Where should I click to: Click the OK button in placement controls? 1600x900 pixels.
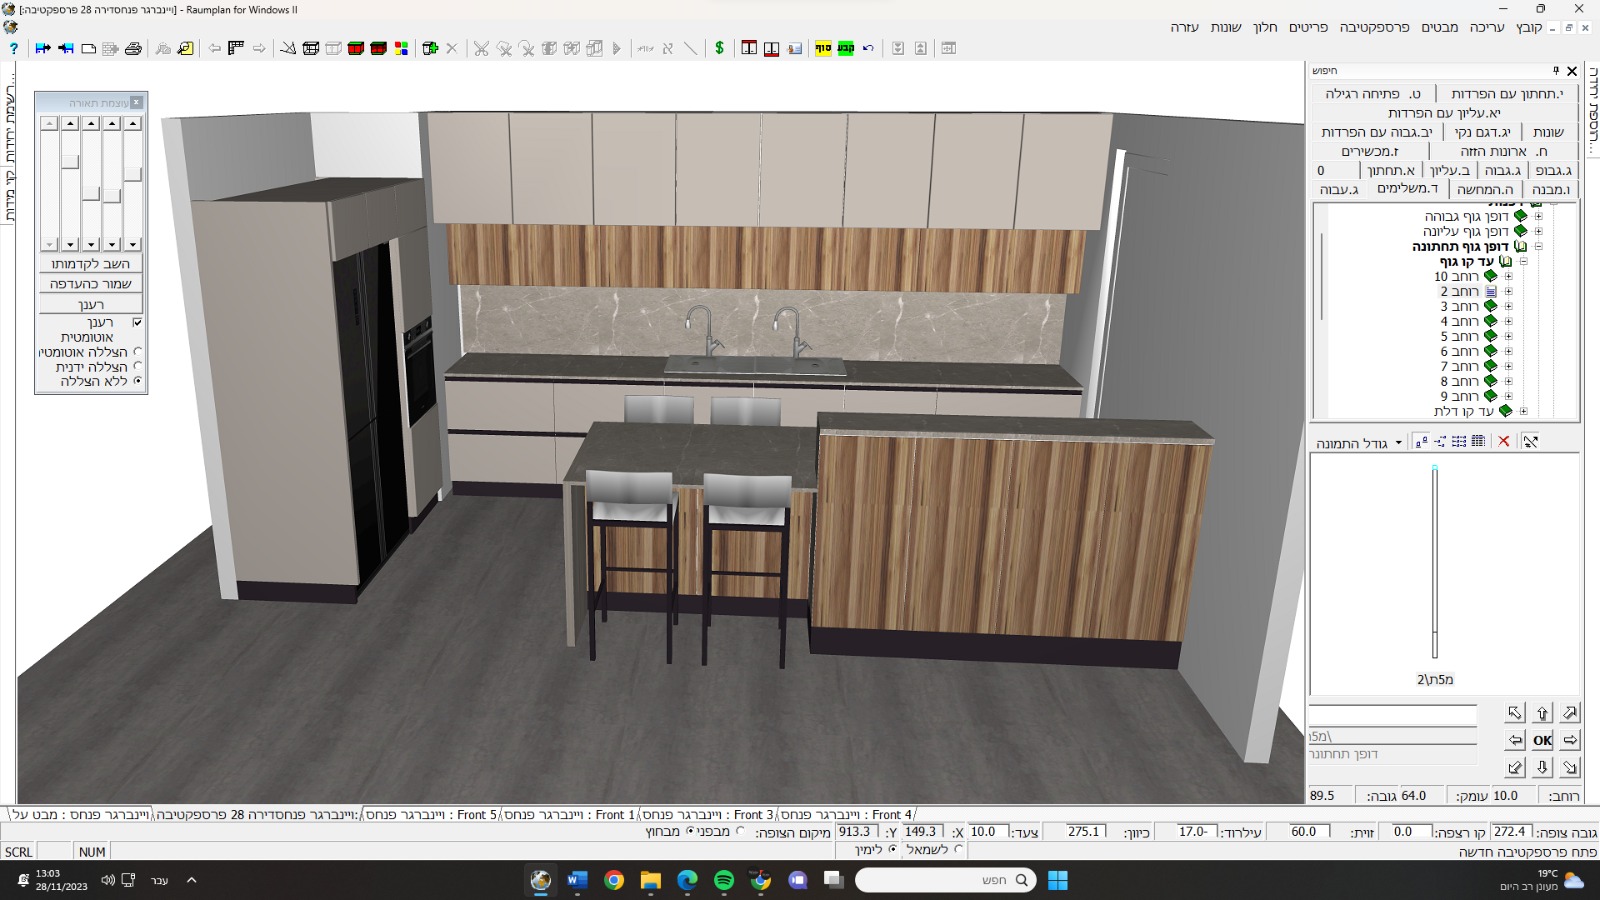pos(1542,740)
